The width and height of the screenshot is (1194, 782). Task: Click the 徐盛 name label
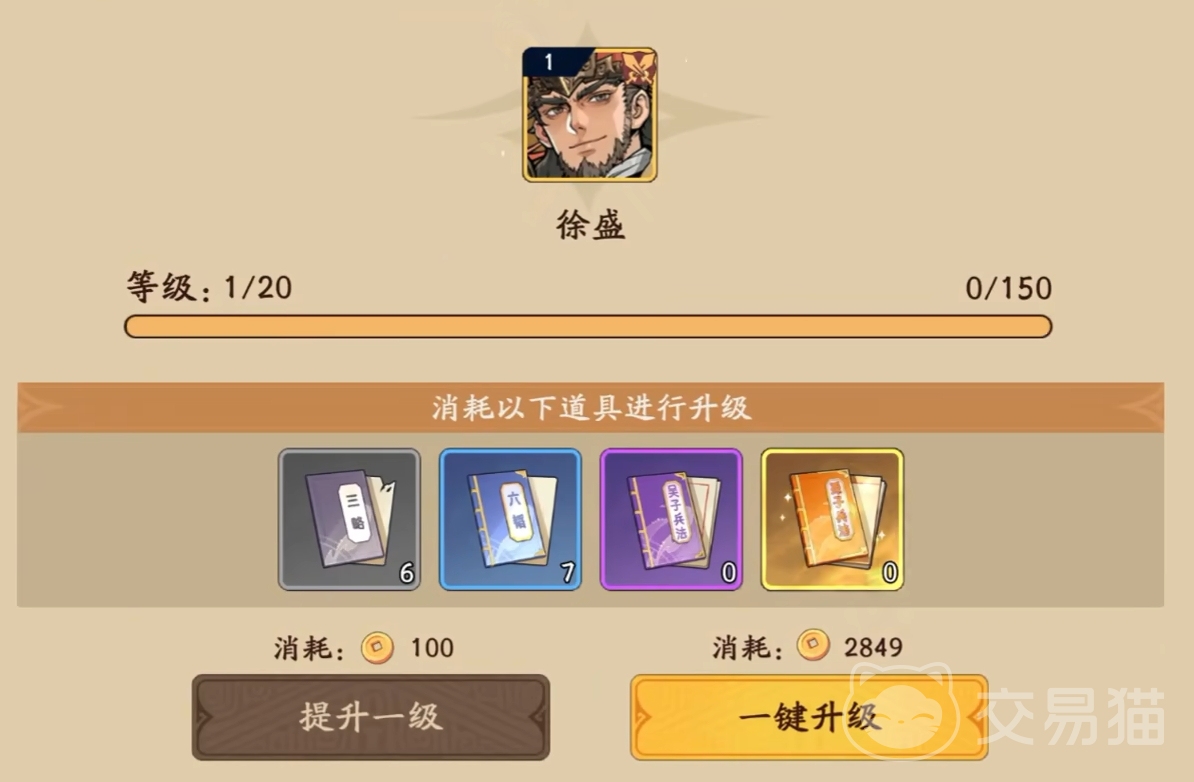click(590, 225)
